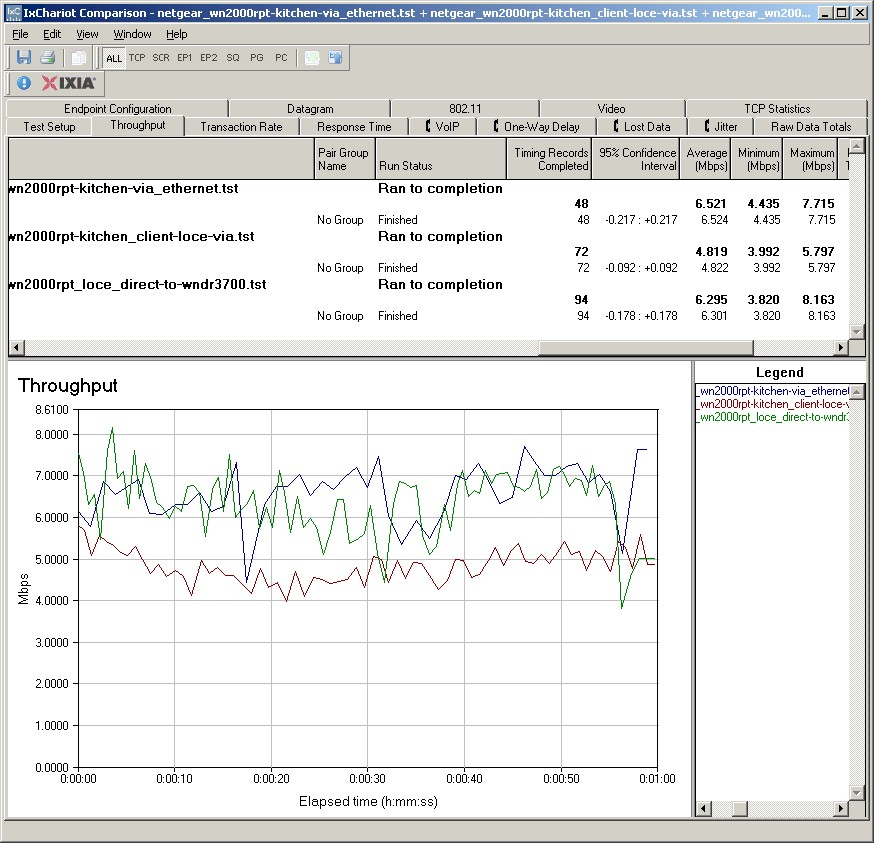874x843 pixels.
Task: Switch to the Video tab
Action: point(611,109)
